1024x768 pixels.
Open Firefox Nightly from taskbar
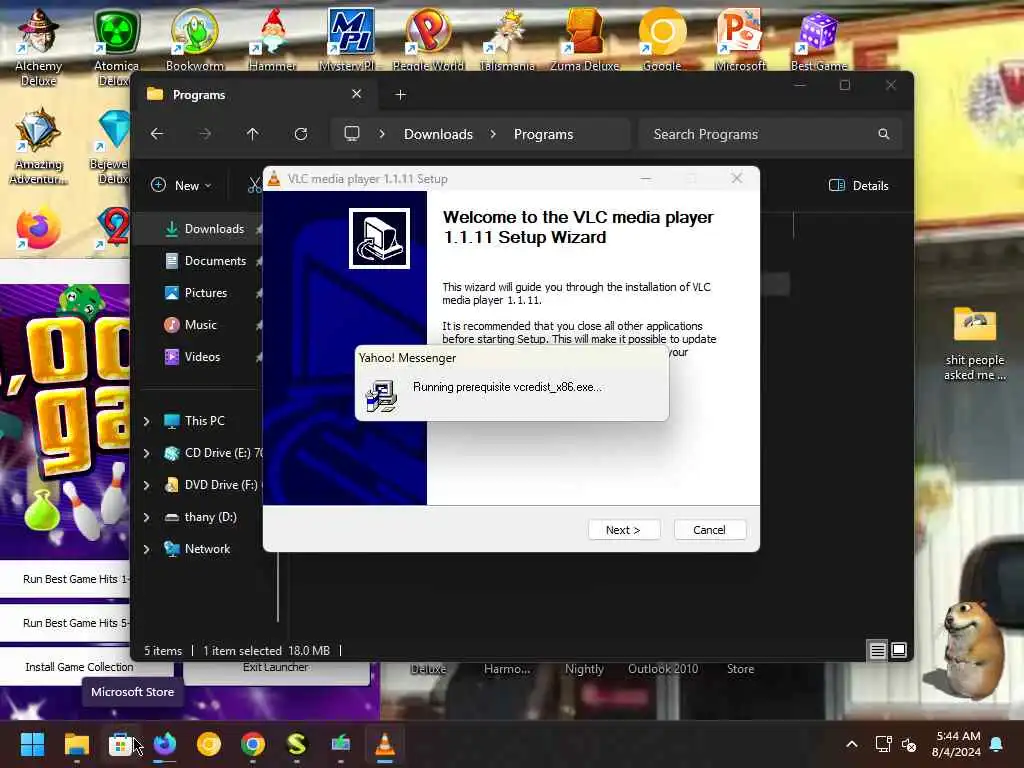165,744
